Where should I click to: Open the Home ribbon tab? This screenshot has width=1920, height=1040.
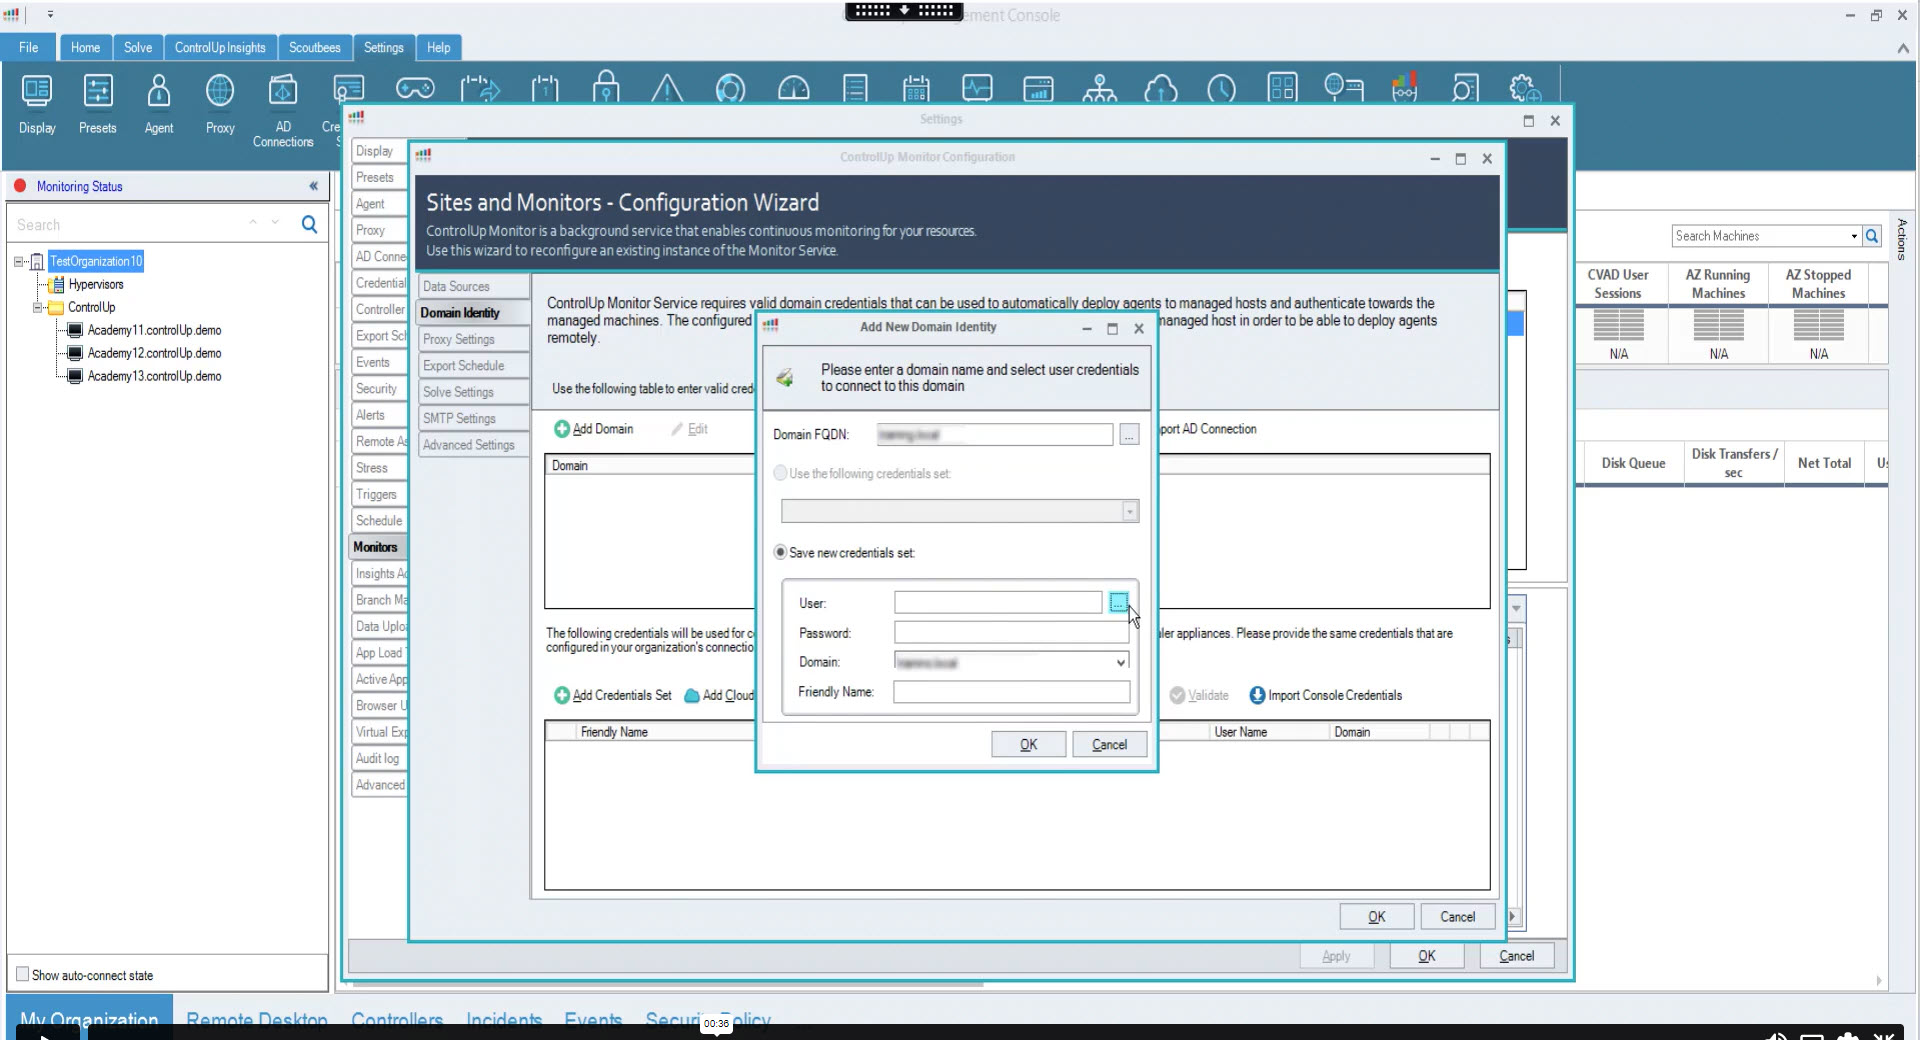(x=85, y=48)
